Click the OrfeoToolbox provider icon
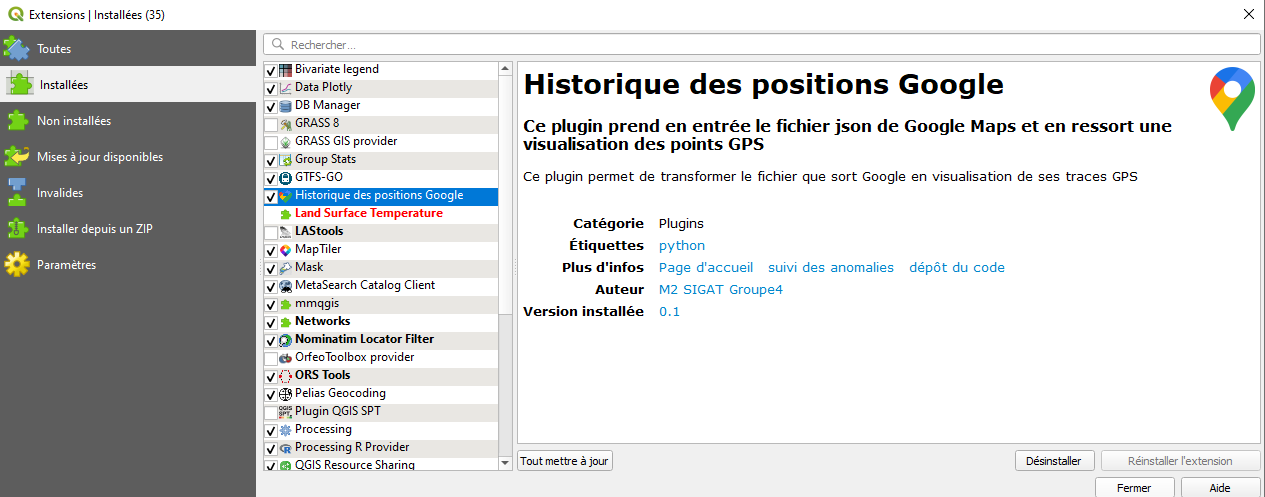 coord(285,358)
